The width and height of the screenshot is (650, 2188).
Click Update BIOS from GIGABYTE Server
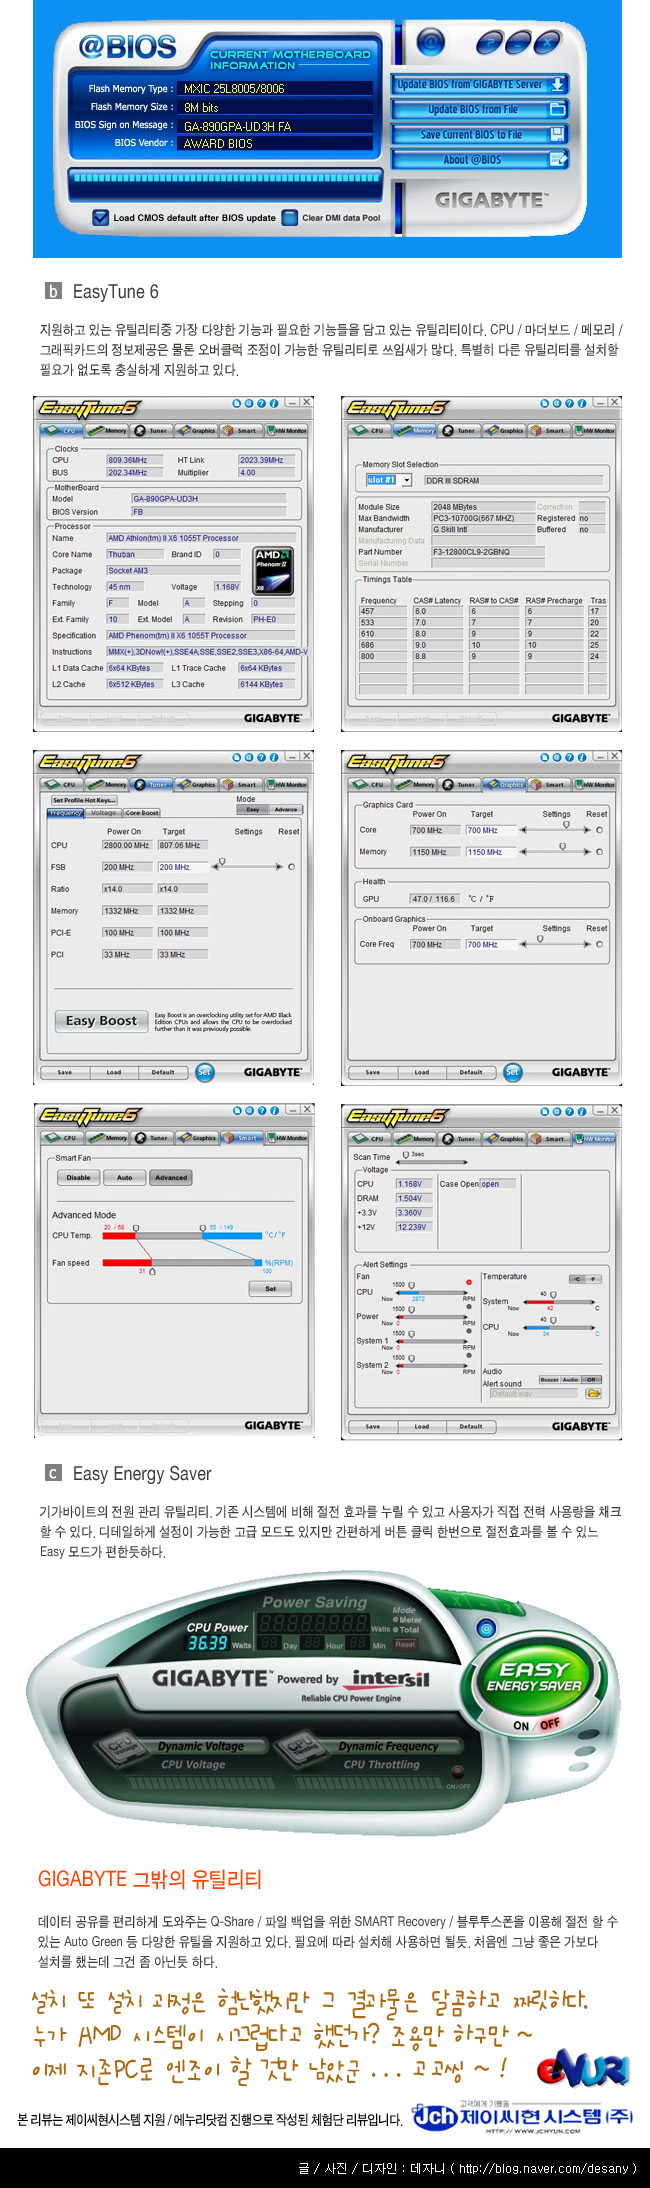[479, 85]
